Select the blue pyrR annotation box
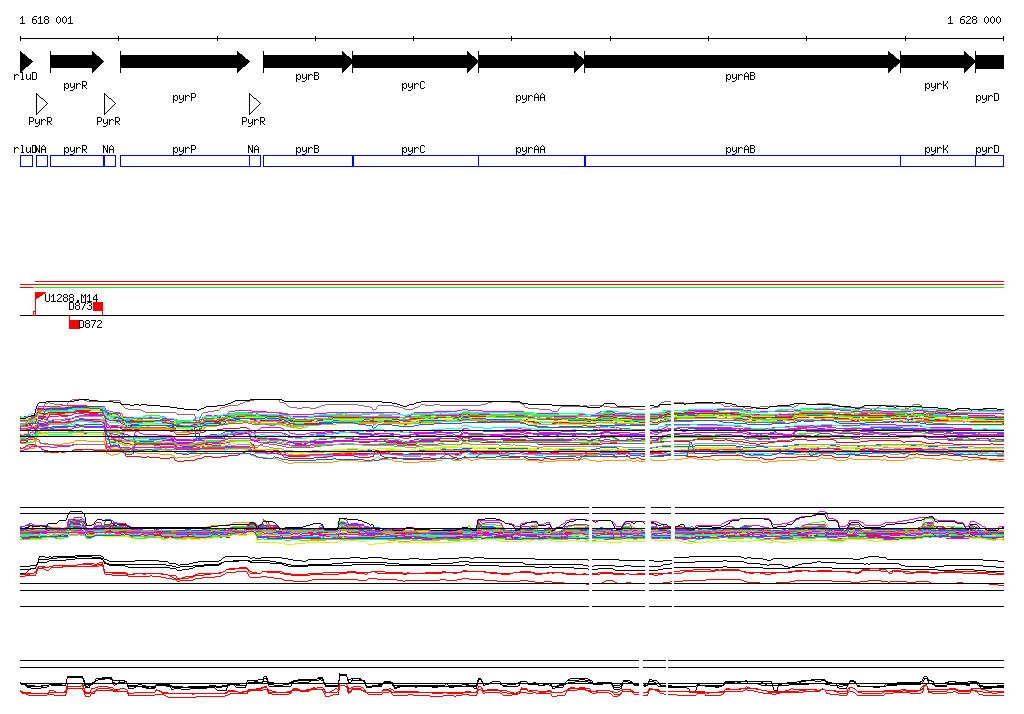This screenshot has height=714, width=1024. point(77,161)
